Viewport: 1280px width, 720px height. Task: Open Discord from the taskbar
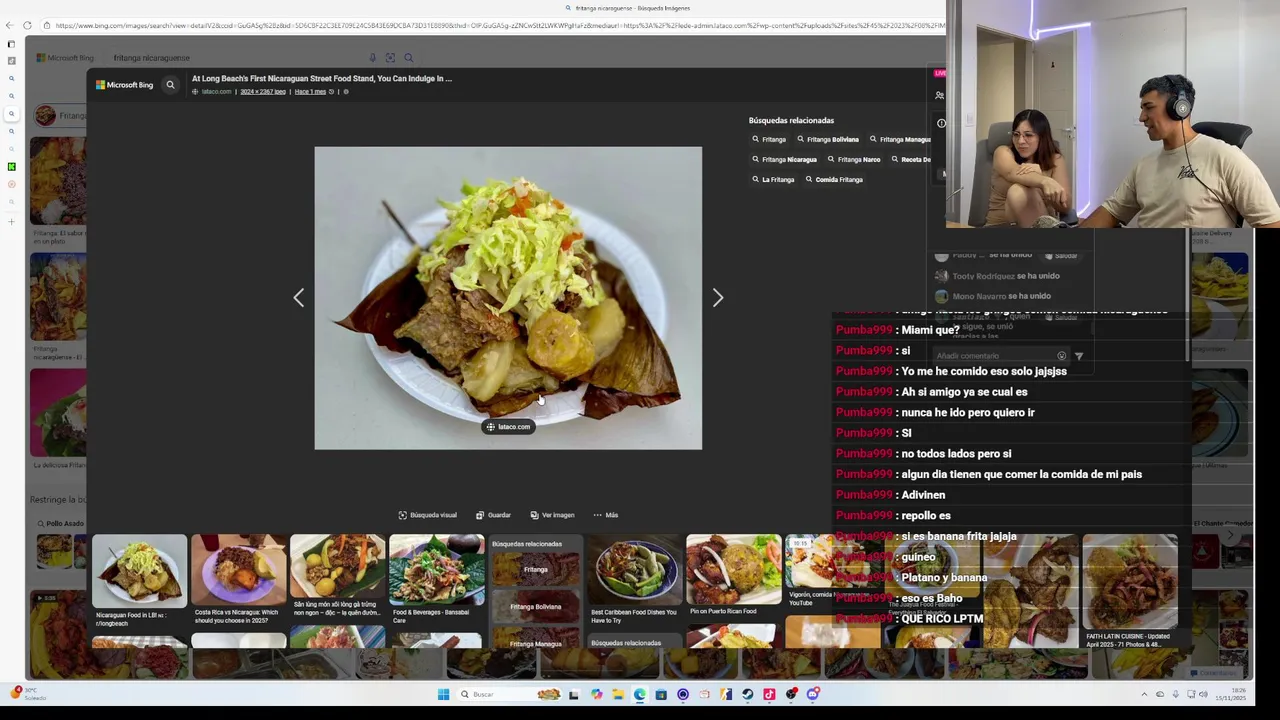[x=813, y=694]
